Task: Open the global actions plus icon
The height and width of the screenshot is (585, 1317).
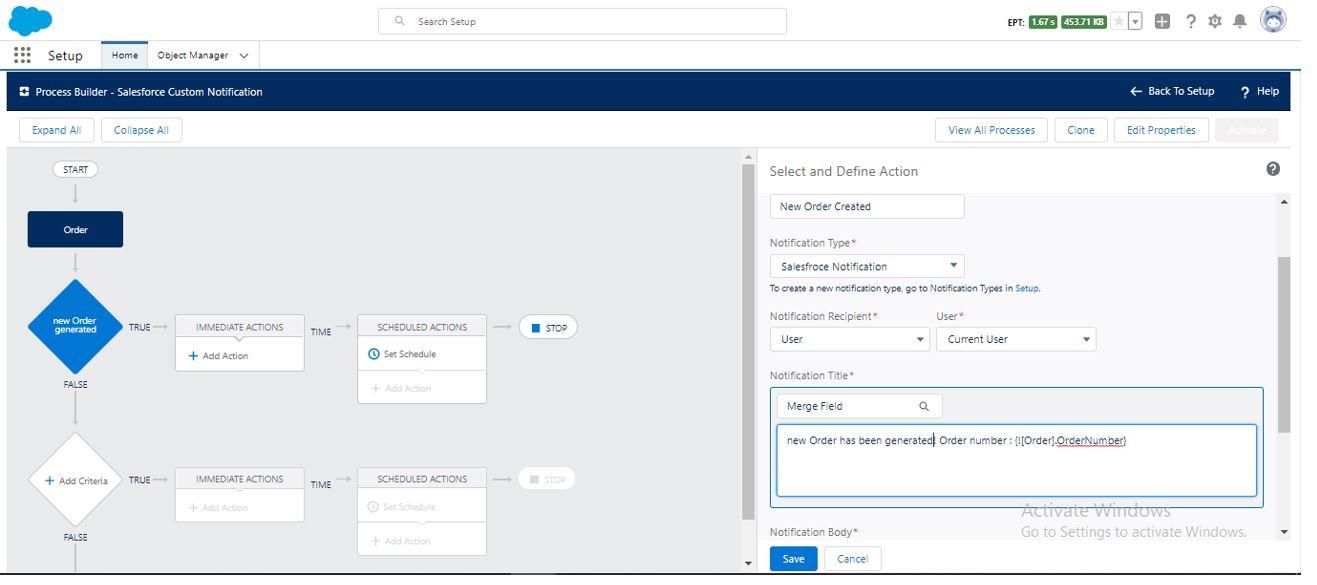Action: (1162, 21)
